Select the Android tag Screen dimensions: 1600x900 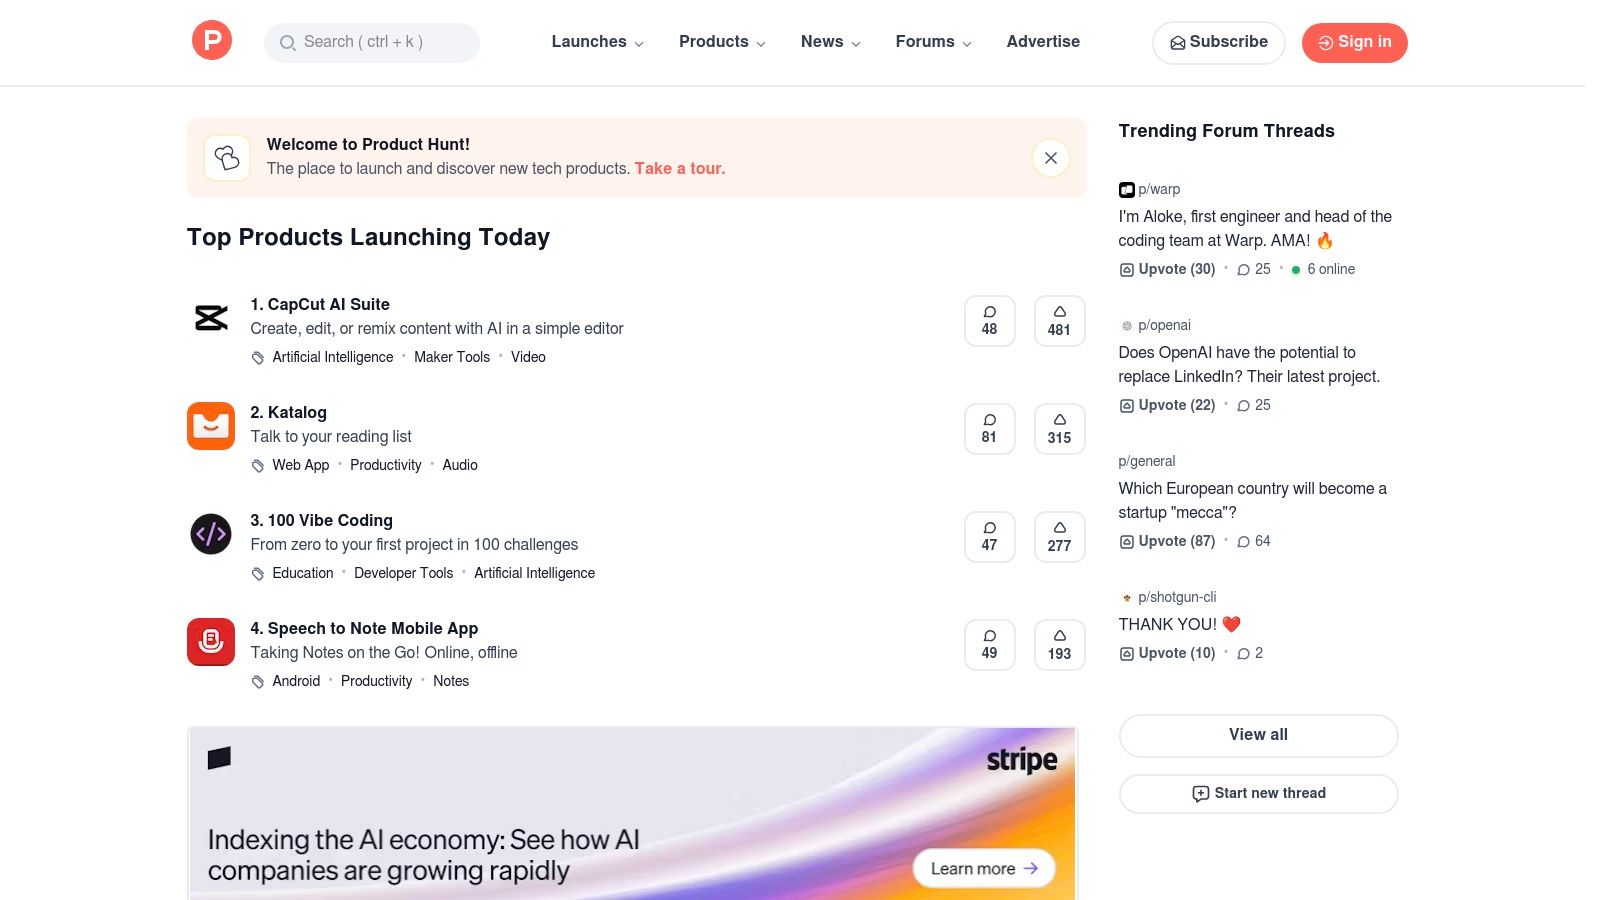(296, 681)
